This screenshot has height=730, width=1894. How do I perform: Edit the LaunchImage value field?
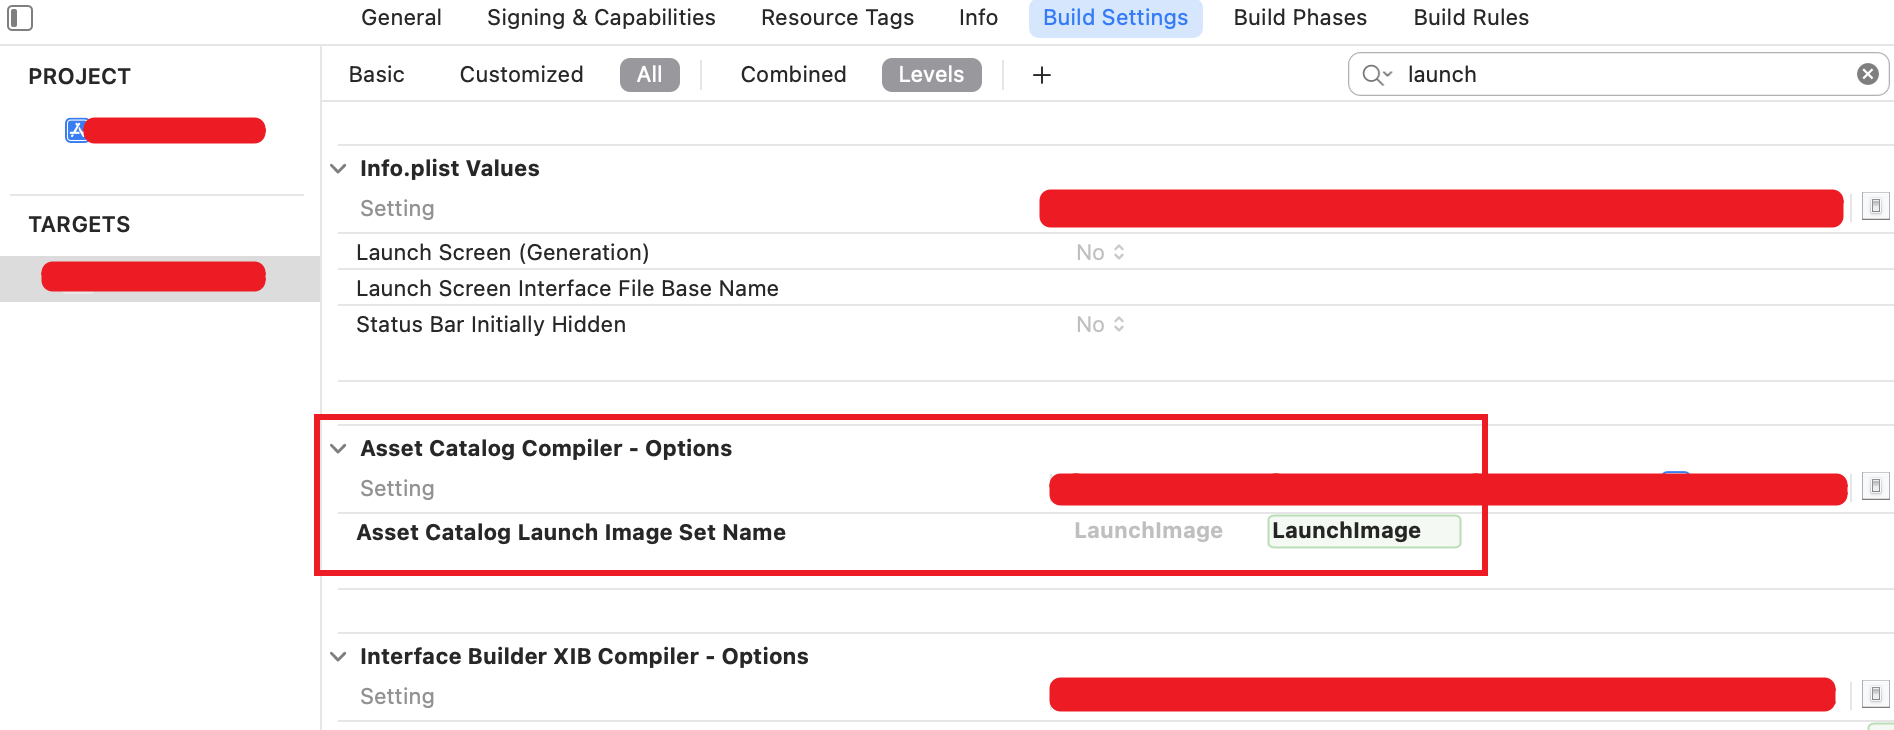point(1364,531)
